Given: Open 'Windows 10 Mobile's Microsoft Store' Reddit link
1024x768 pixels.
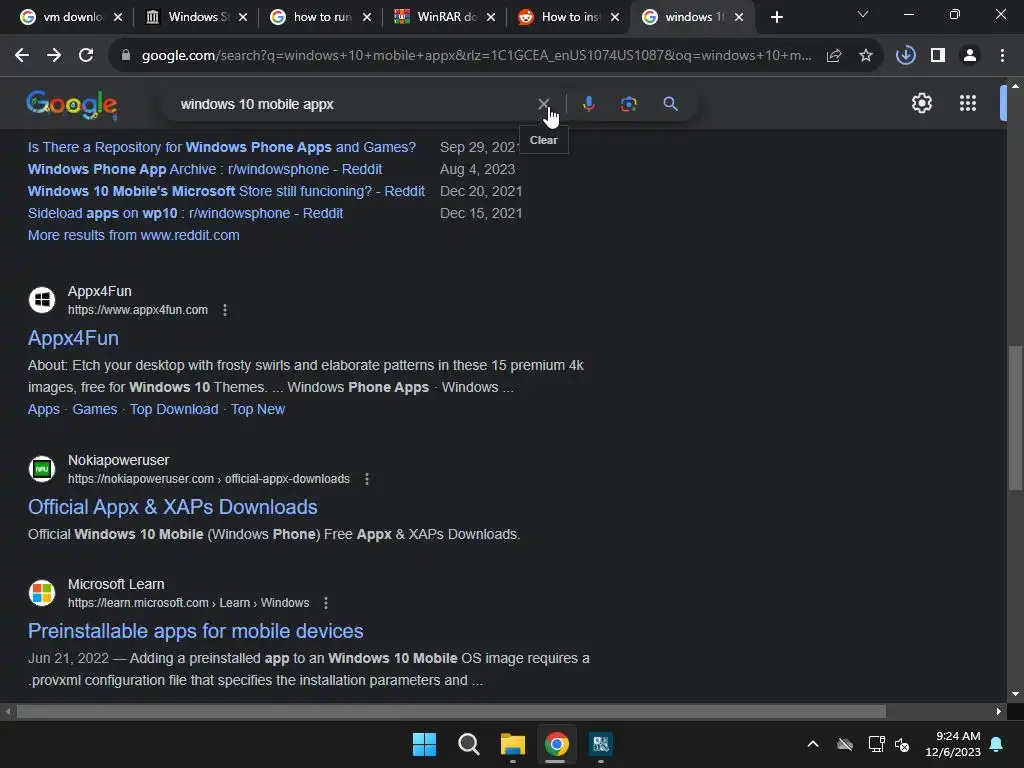Looking at the screenshot, I should tap(227, 192).
